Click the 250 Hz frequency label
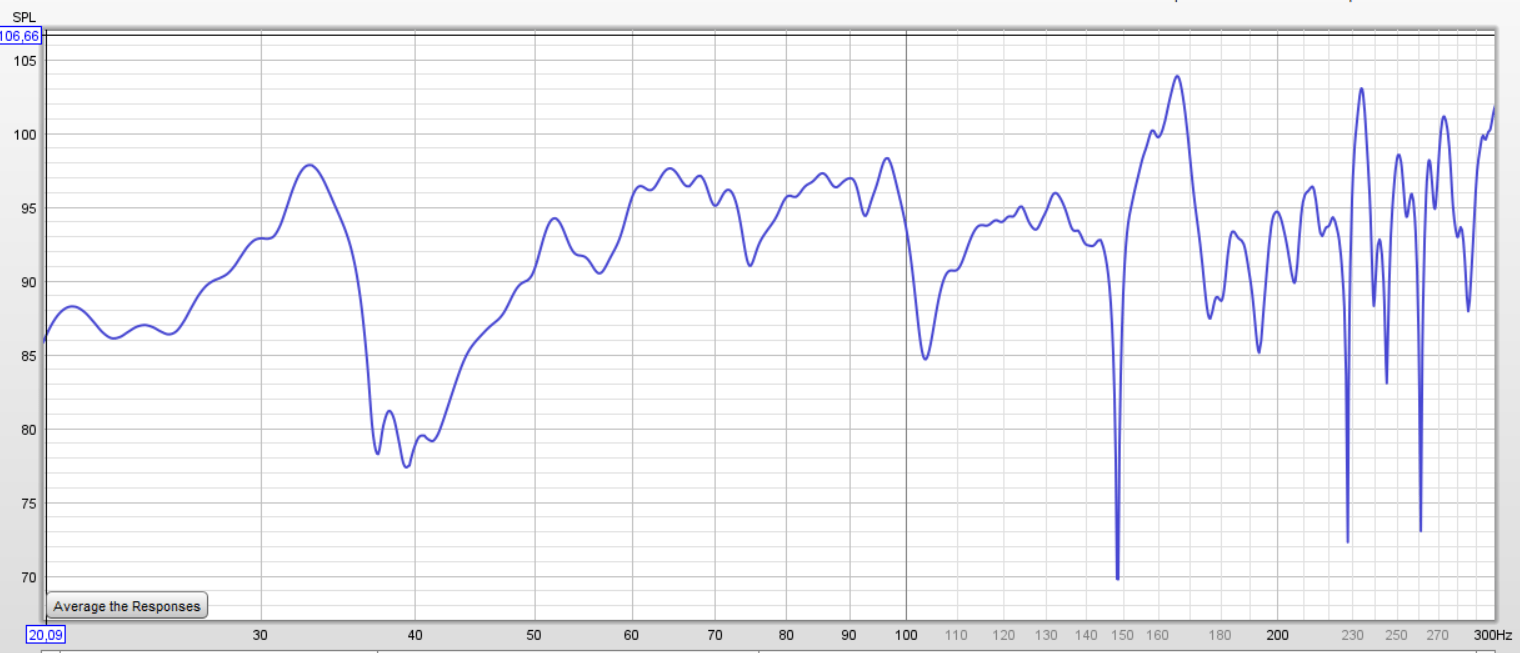The height and width of the screenshot is (653, 1520). tap(1396, 635)
